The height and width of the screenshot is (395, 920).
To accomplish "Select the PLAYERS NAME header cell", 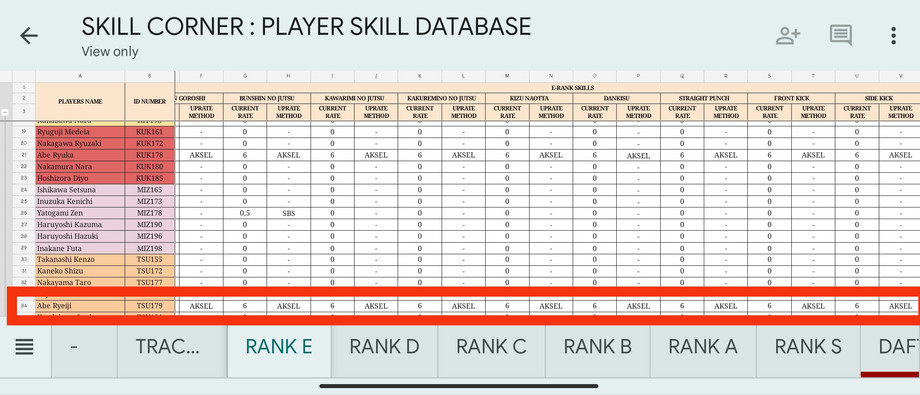I will point(80,102).
